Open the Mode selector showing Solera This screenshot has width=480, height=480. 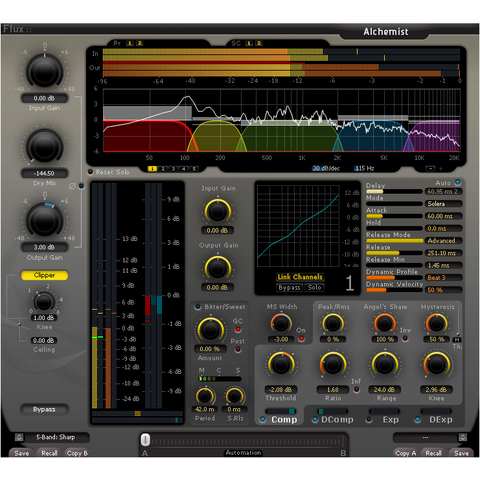tap(443, 204)
